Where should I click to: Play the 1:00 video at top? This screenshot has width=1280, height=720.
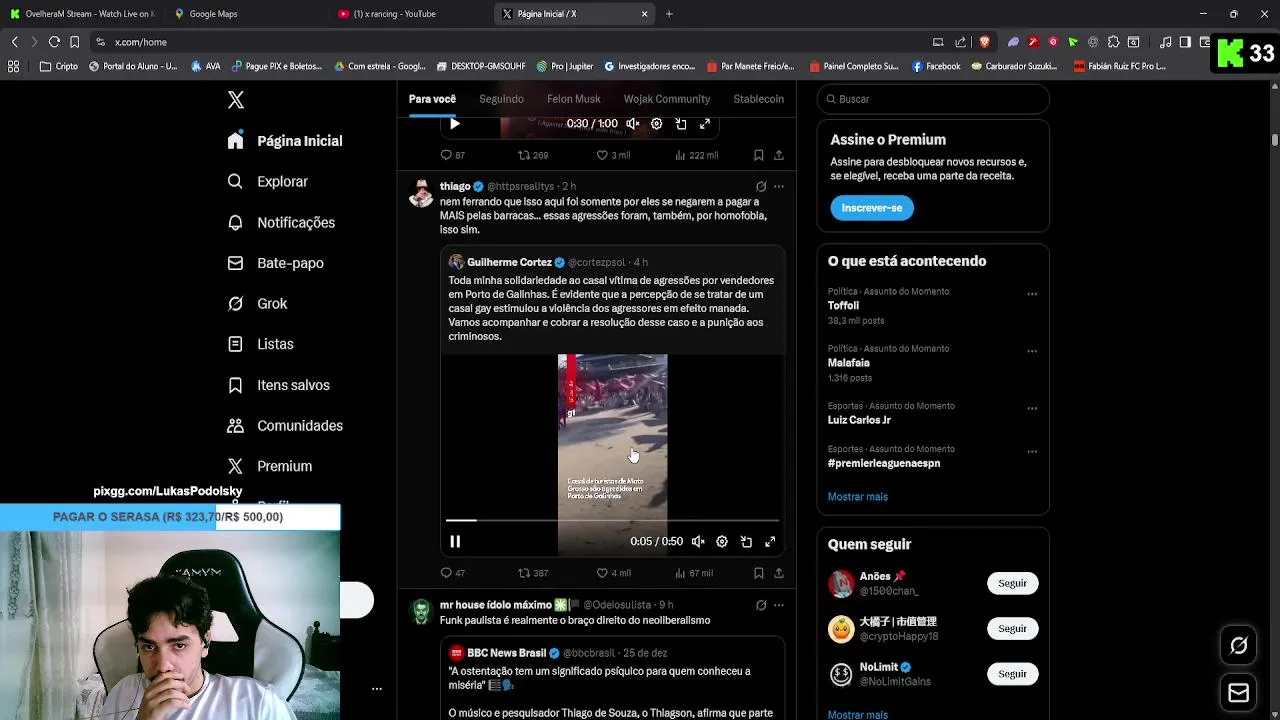pos(455,124)
